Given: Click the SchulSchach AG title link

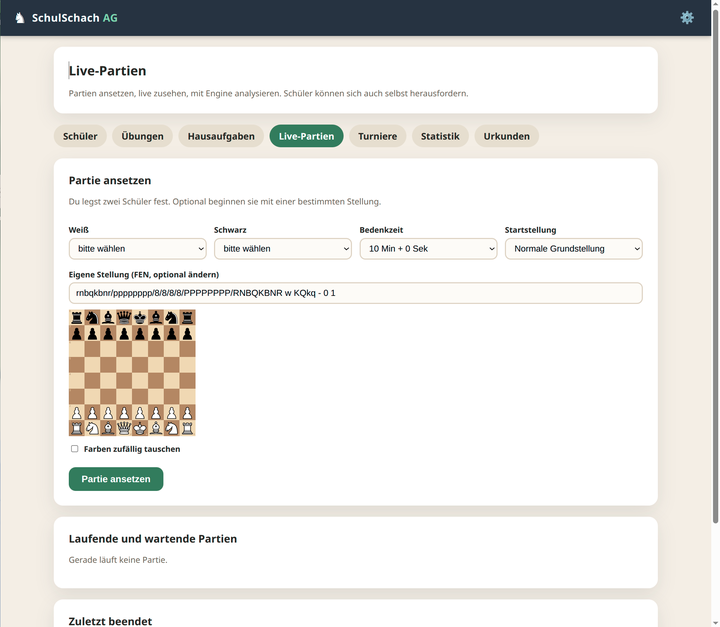Looking at the screenshot, I should 74,18.
